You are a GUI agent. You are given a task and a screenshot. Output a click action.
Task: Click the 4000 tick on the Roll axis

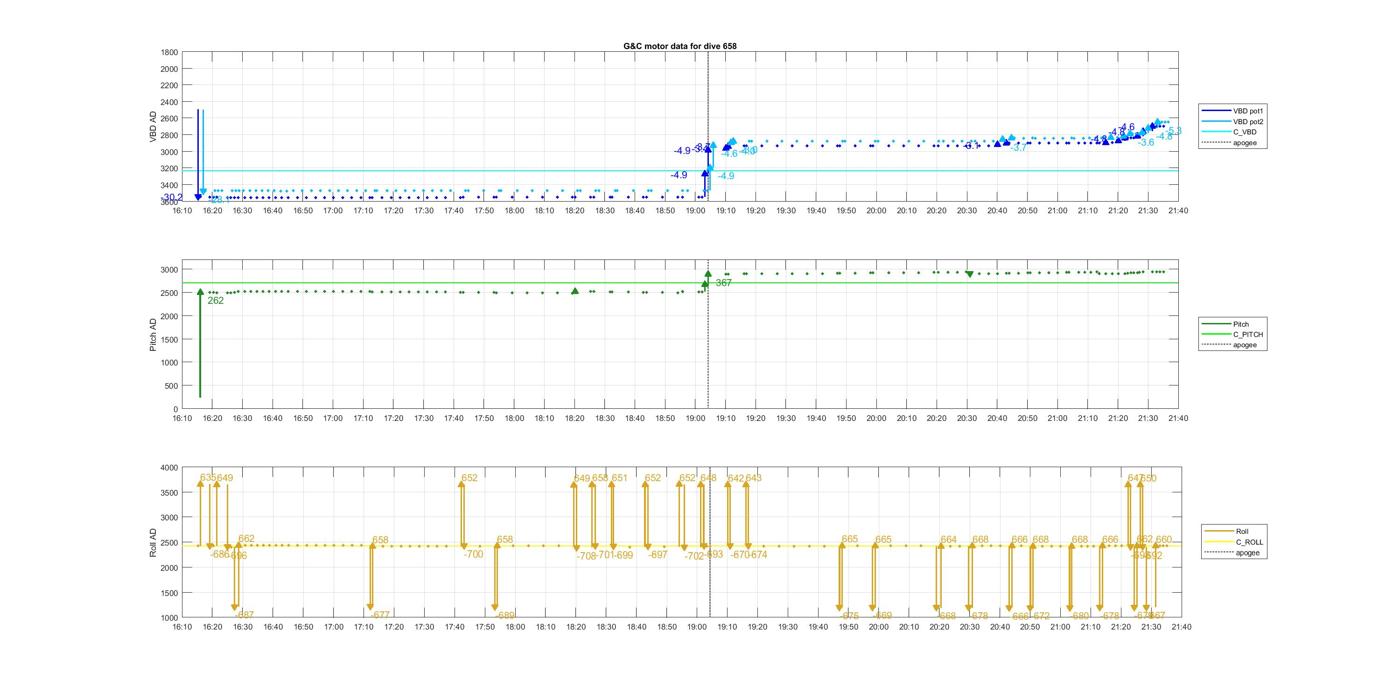point(169,467)
